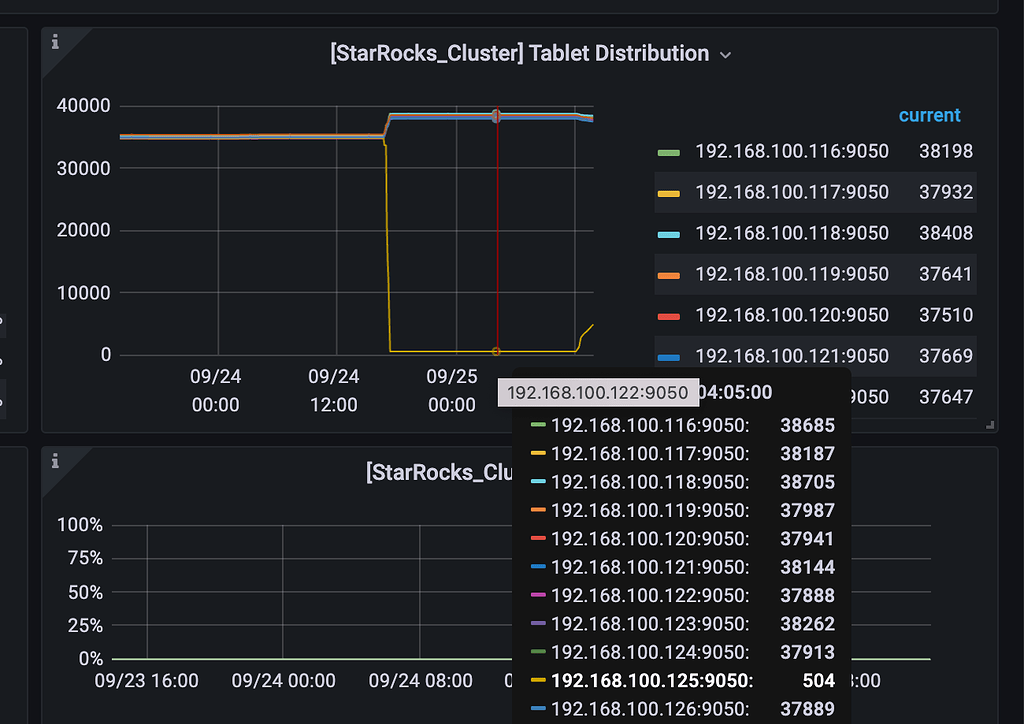Image resolution: width=1024 pixels, height=724 pixels.
Task: Click the red color swatch for 192.168.100.120
Action: (669, 317)
